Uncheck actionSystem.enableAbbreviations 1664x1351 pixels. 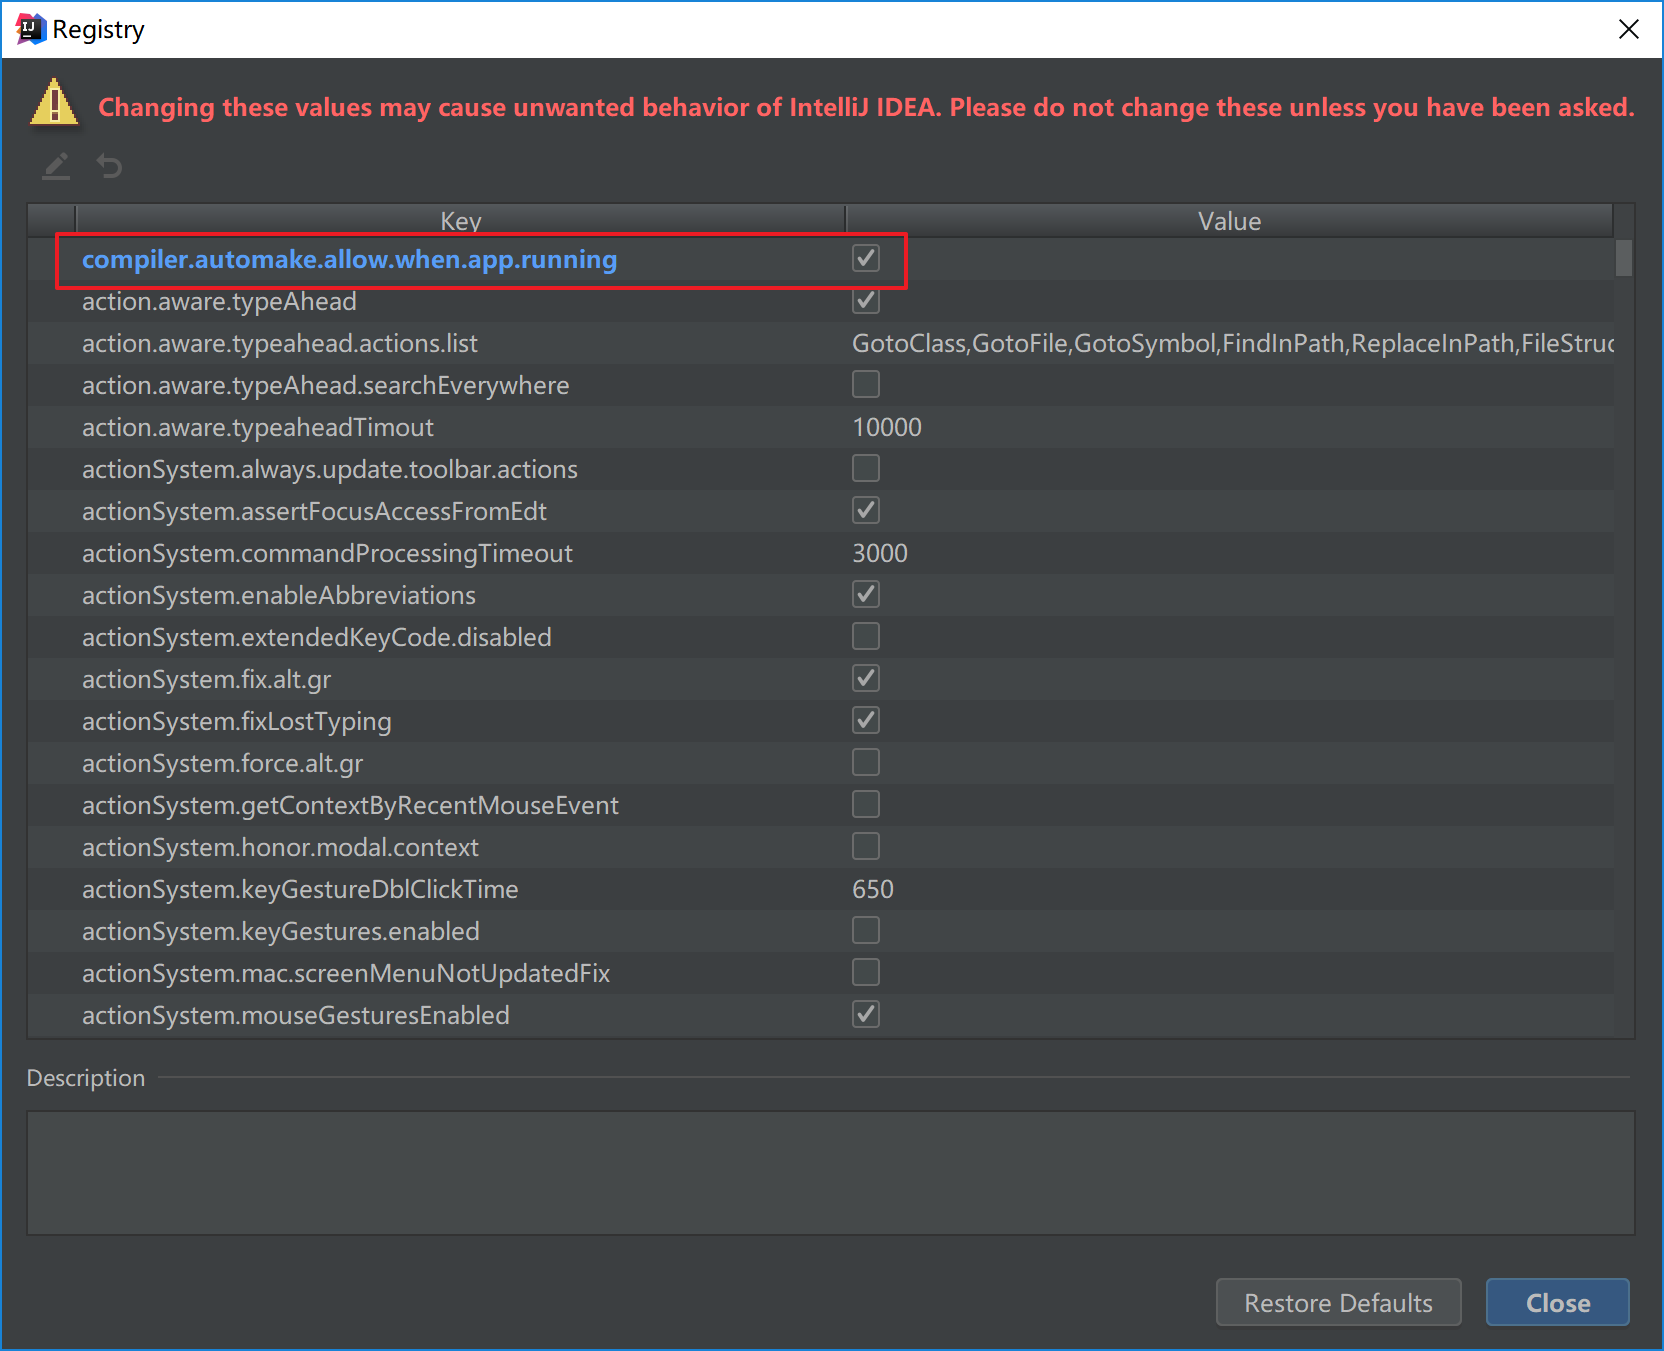click(866, 595)
